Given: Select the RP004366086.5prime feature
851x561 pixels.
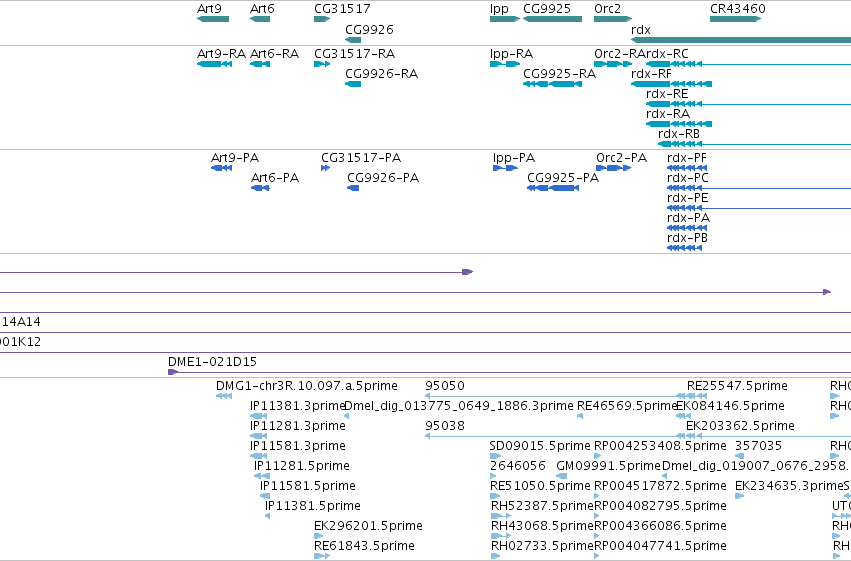Looking at the screenshot, I should (597, 536).
